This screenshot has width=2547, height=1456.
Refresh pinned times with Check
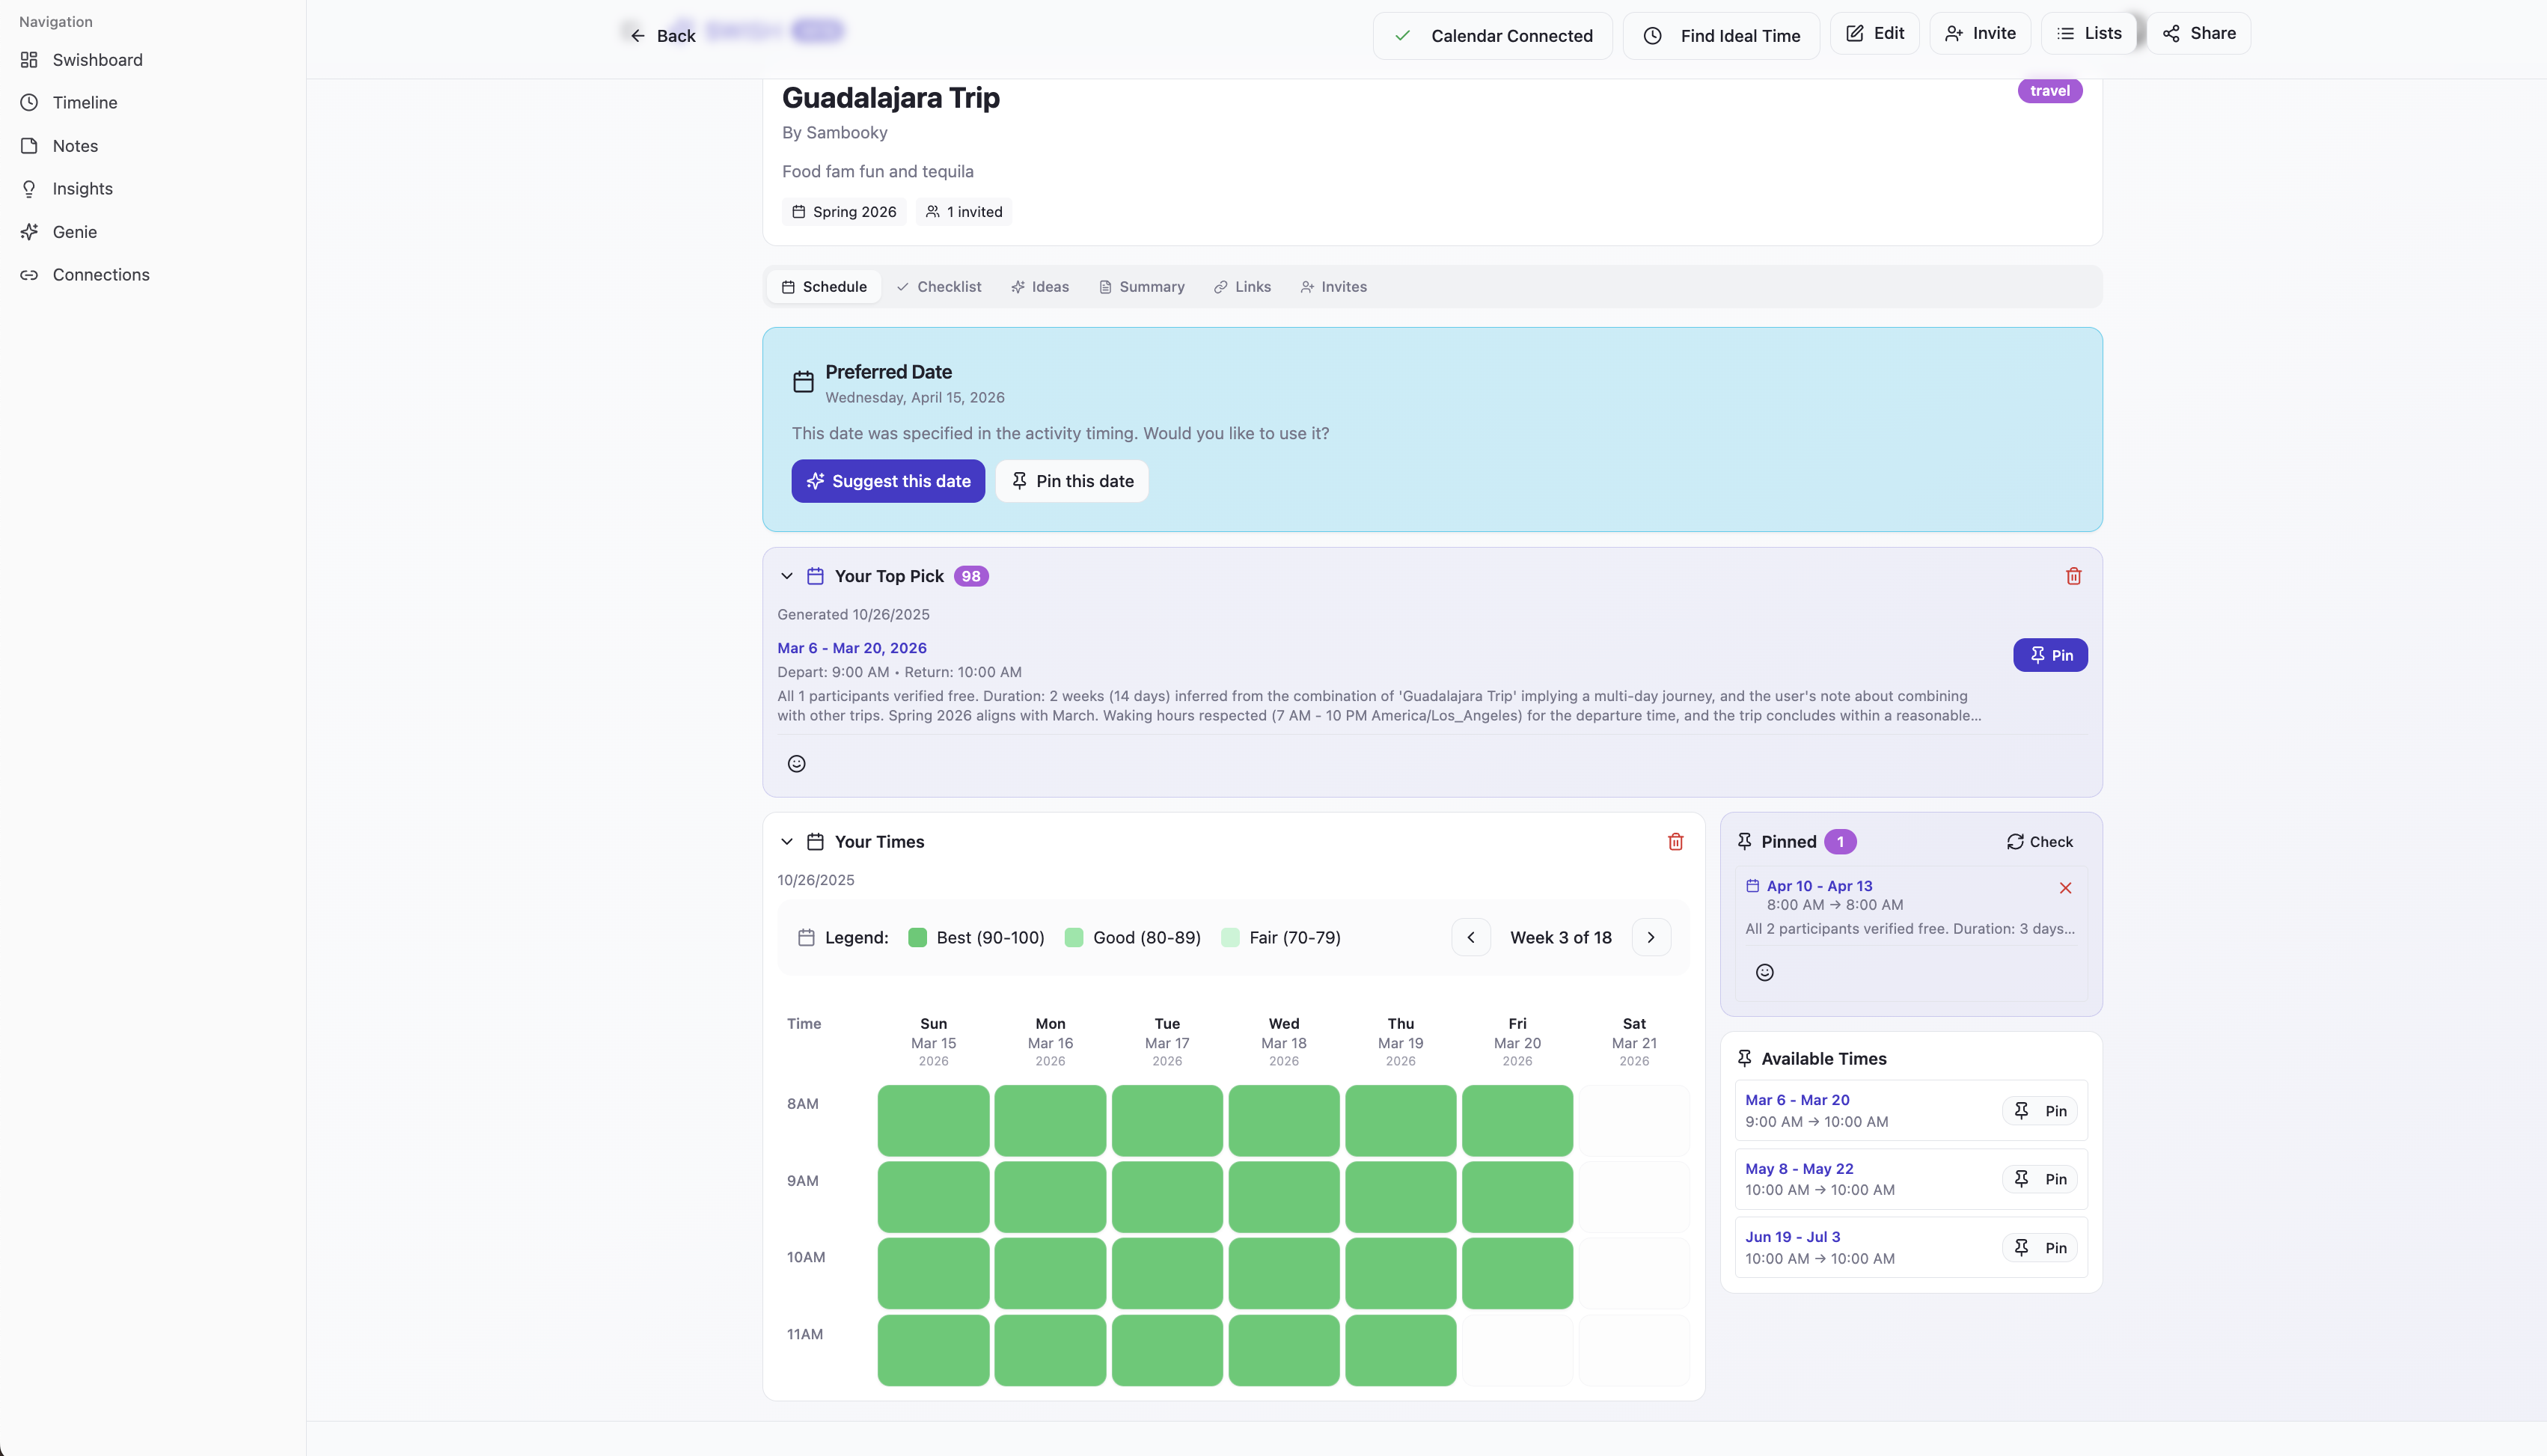tap(2039, 842)
